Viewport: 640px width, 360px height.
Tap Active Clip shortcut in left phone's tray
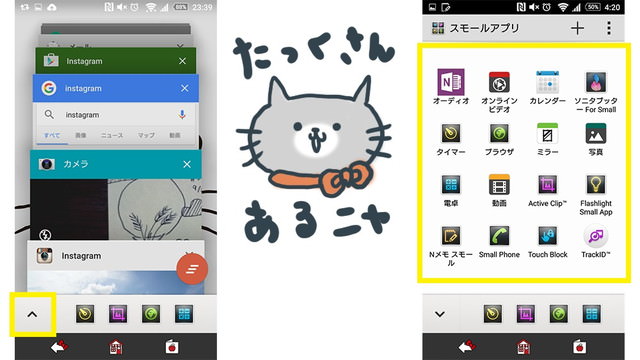pos(118,314)
